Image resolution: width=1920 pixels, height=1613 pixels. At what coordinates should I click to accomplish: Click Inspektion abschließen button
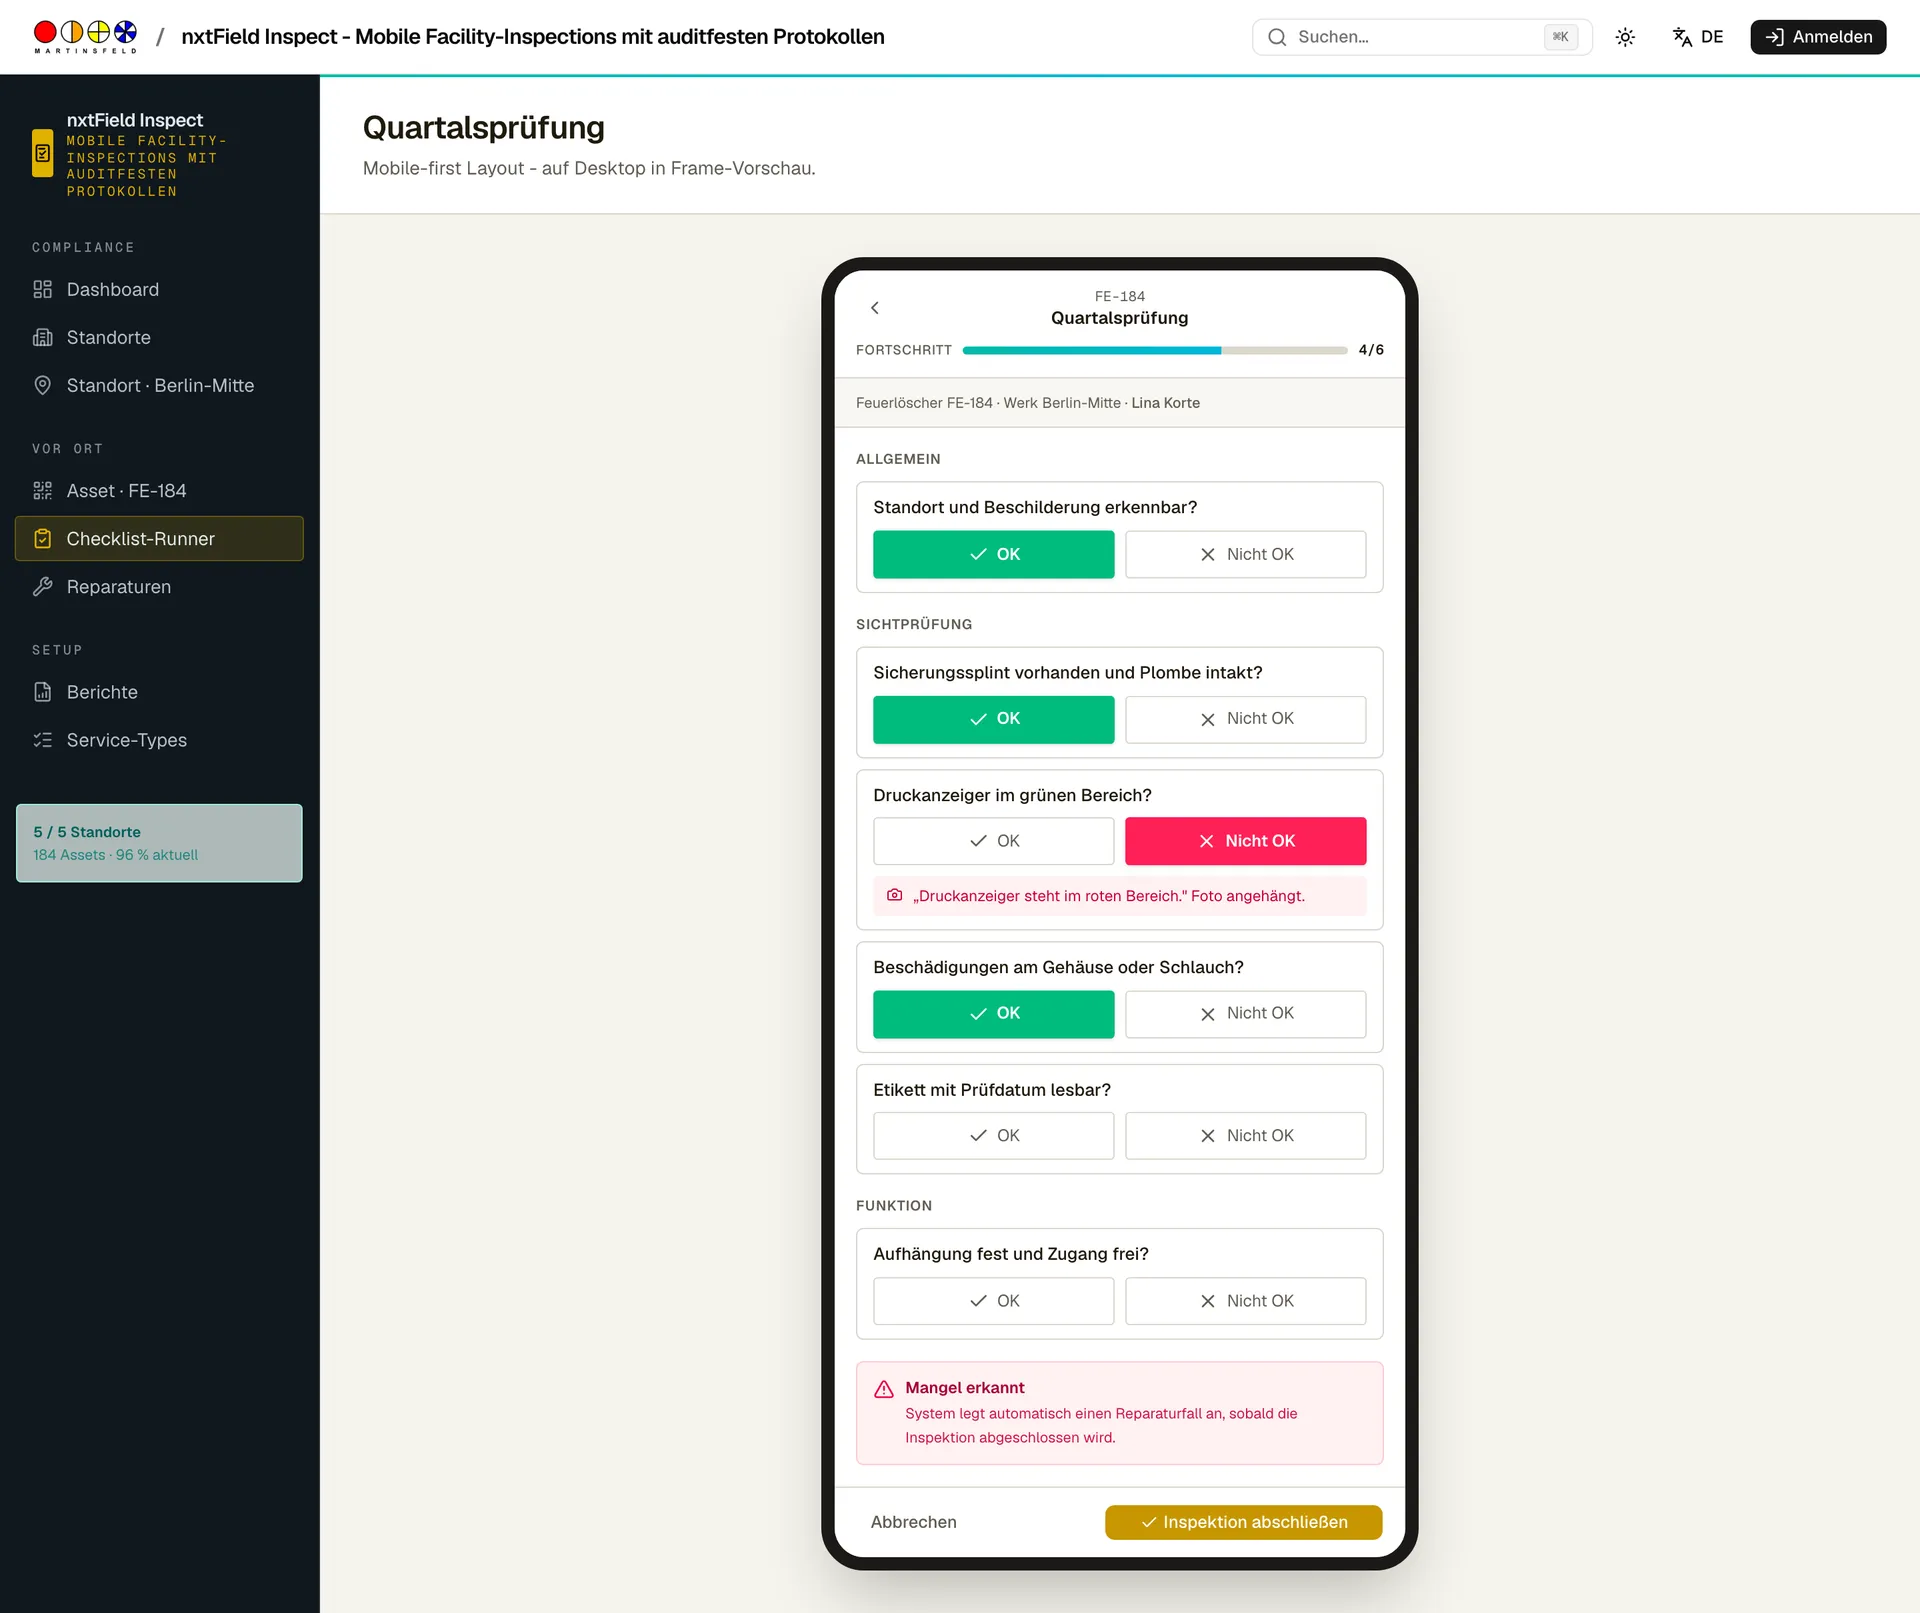click(1243, 1523)
